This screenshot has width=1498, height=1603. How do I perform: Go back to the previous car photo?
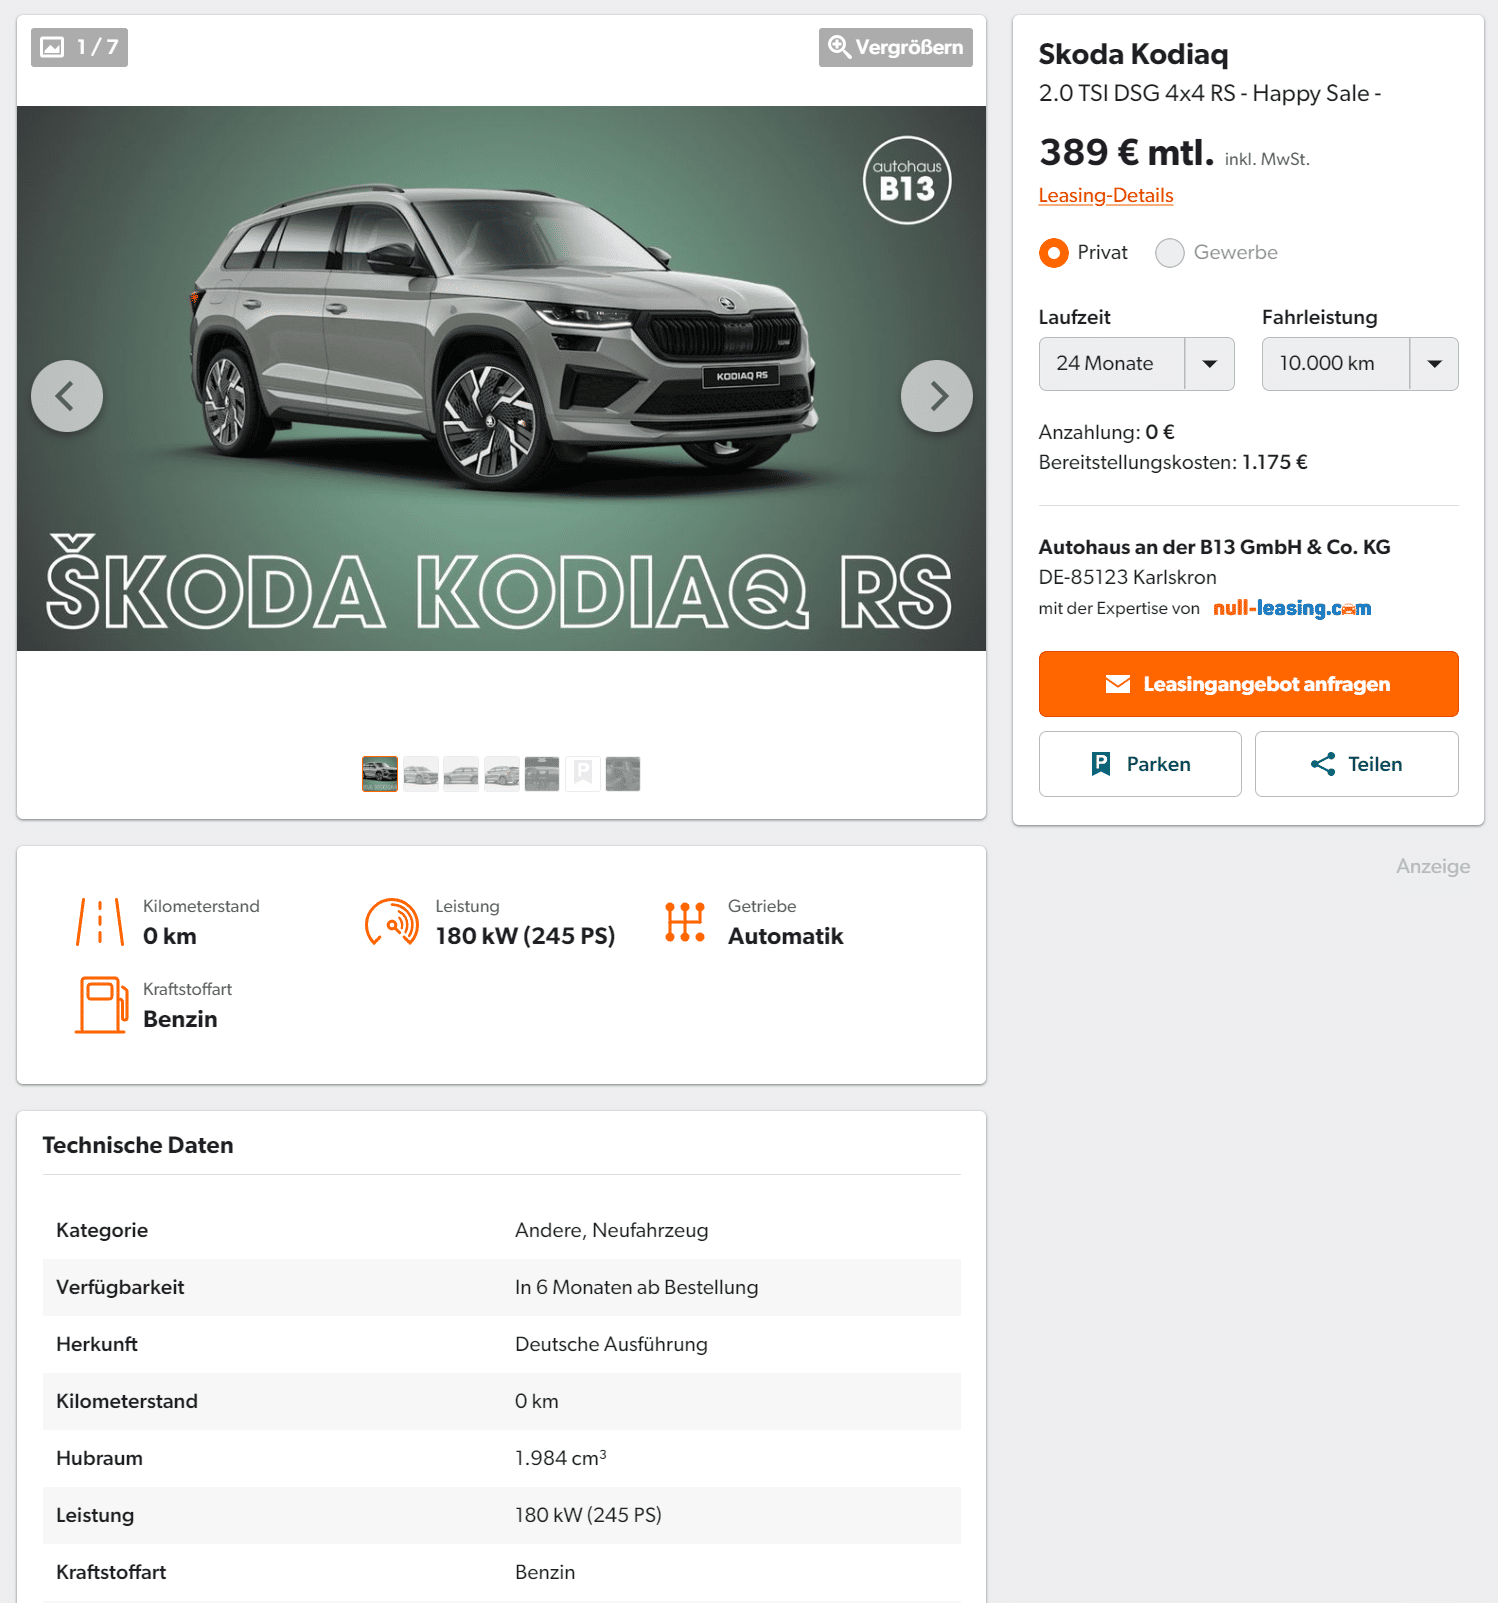tap(67, 396)
